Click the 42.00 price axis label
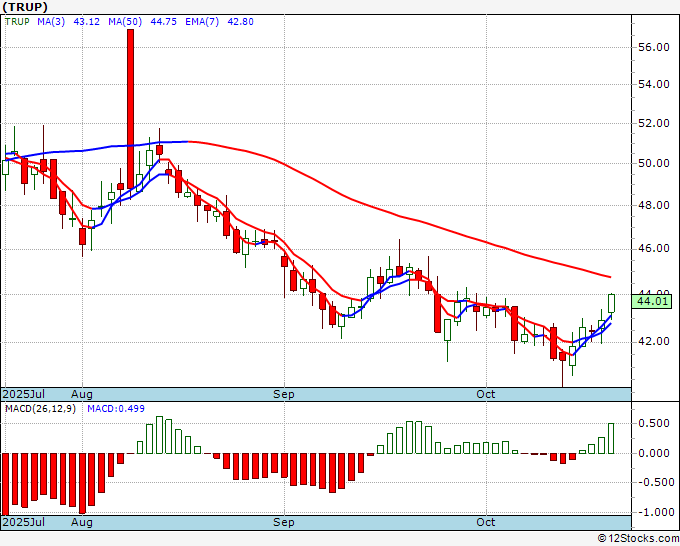This screenshot has height=546, width=680. [654, 341]
